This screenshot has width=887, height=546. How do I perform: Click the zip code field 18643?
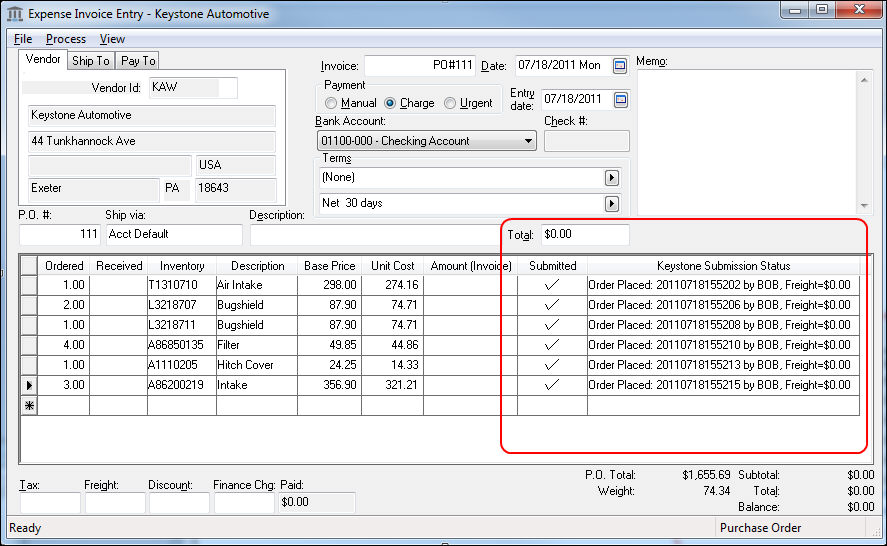point(235,188)
